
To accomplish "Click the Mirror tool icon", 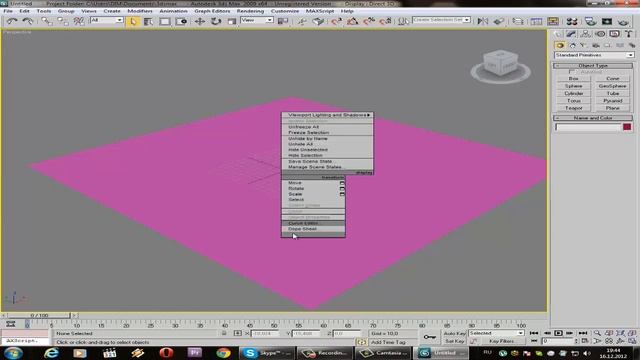I will coord(482,21).
